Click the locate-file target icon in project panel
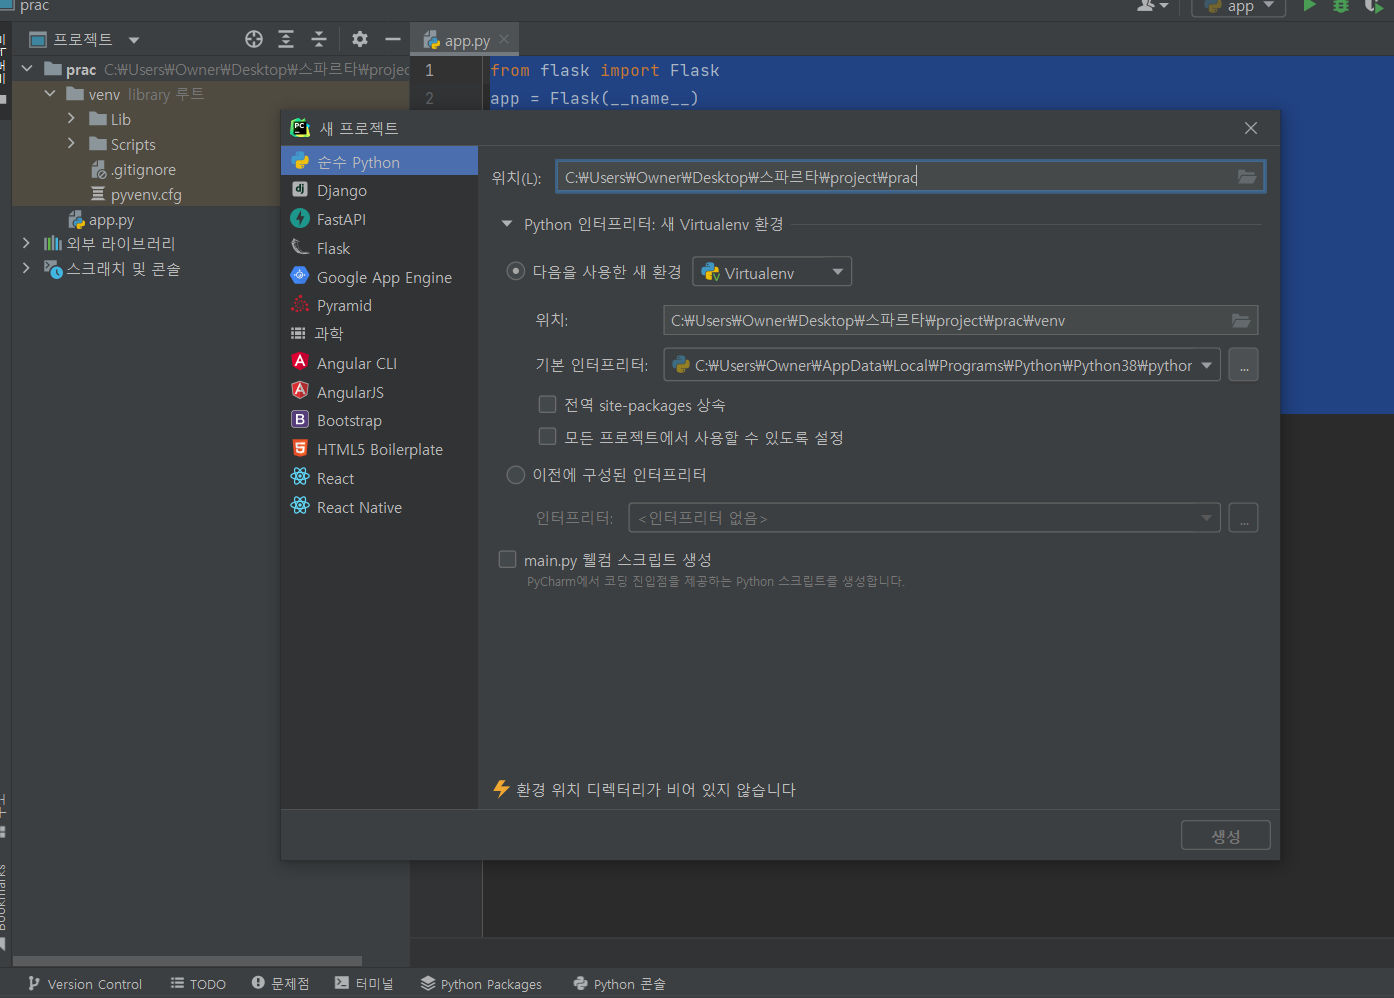1394x998 pixels. pyautogui.click(x=254, y=39)
